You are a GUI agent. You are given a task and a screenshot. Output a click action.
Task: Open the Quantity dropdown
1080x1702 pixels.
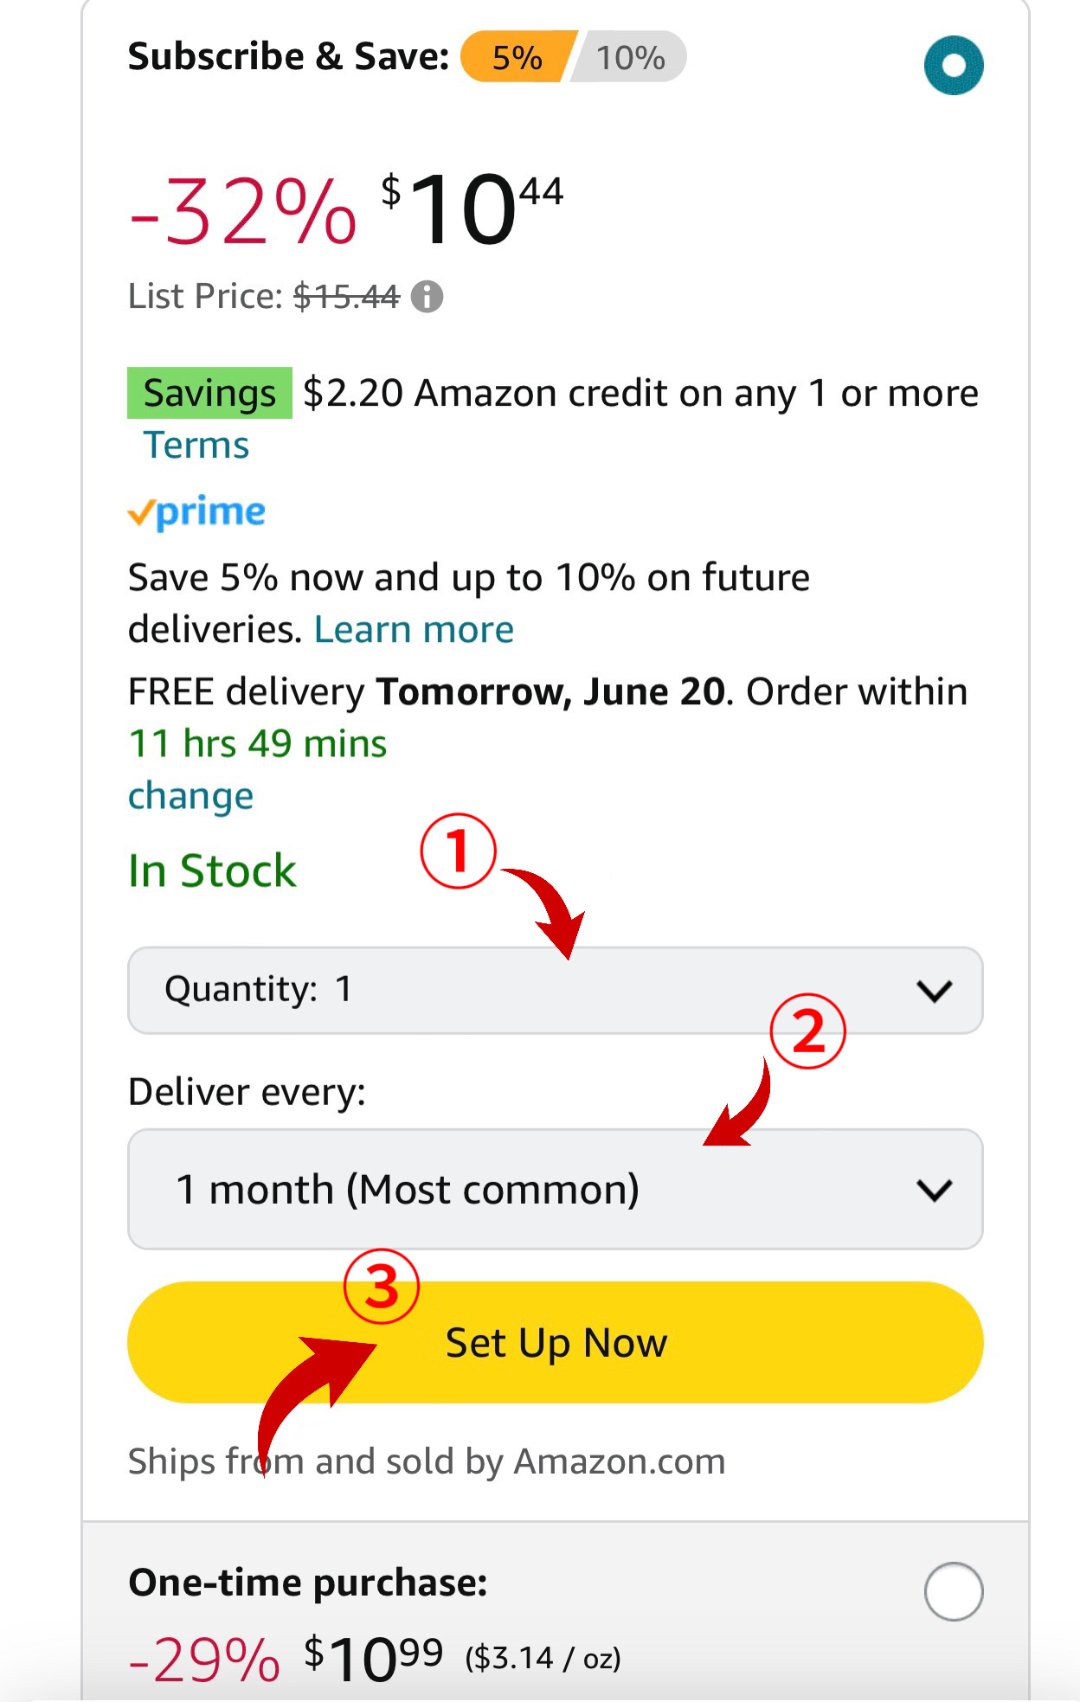point(555,990)
